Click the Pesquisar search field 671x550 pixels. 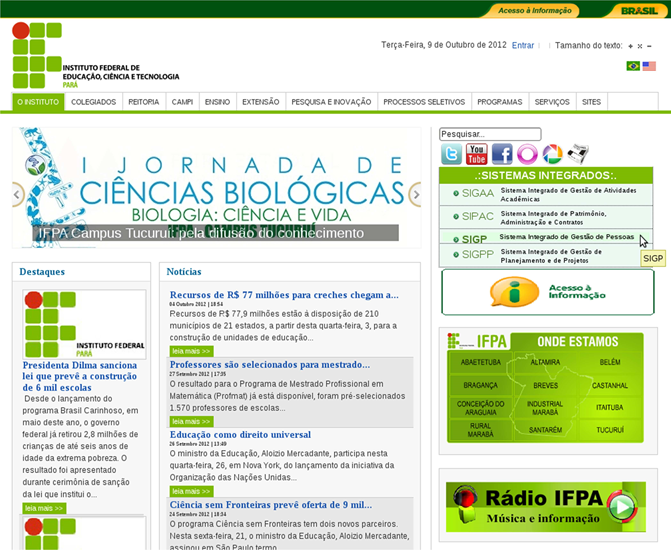pos(490,134)
